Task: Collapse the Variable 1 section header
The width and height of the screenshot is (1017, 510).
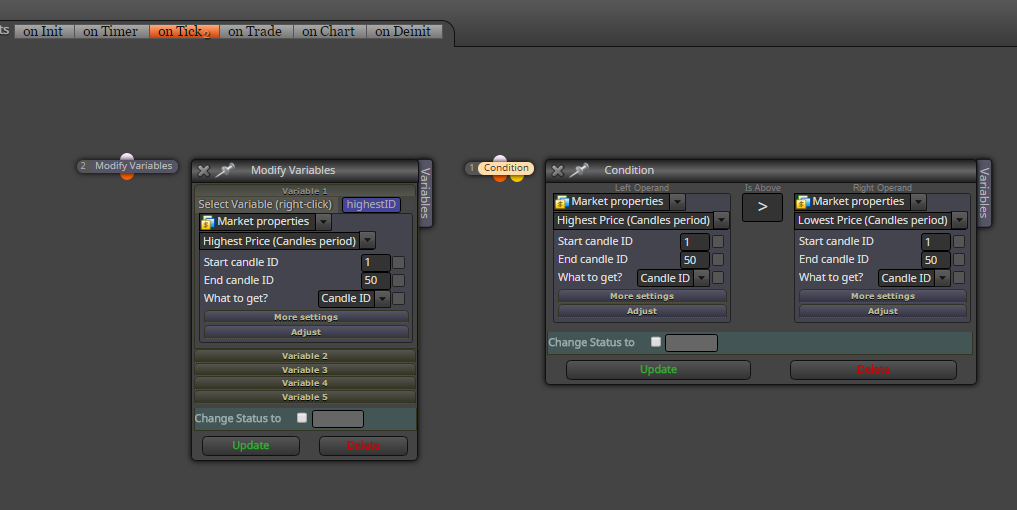Action: [x=305, y=191]
